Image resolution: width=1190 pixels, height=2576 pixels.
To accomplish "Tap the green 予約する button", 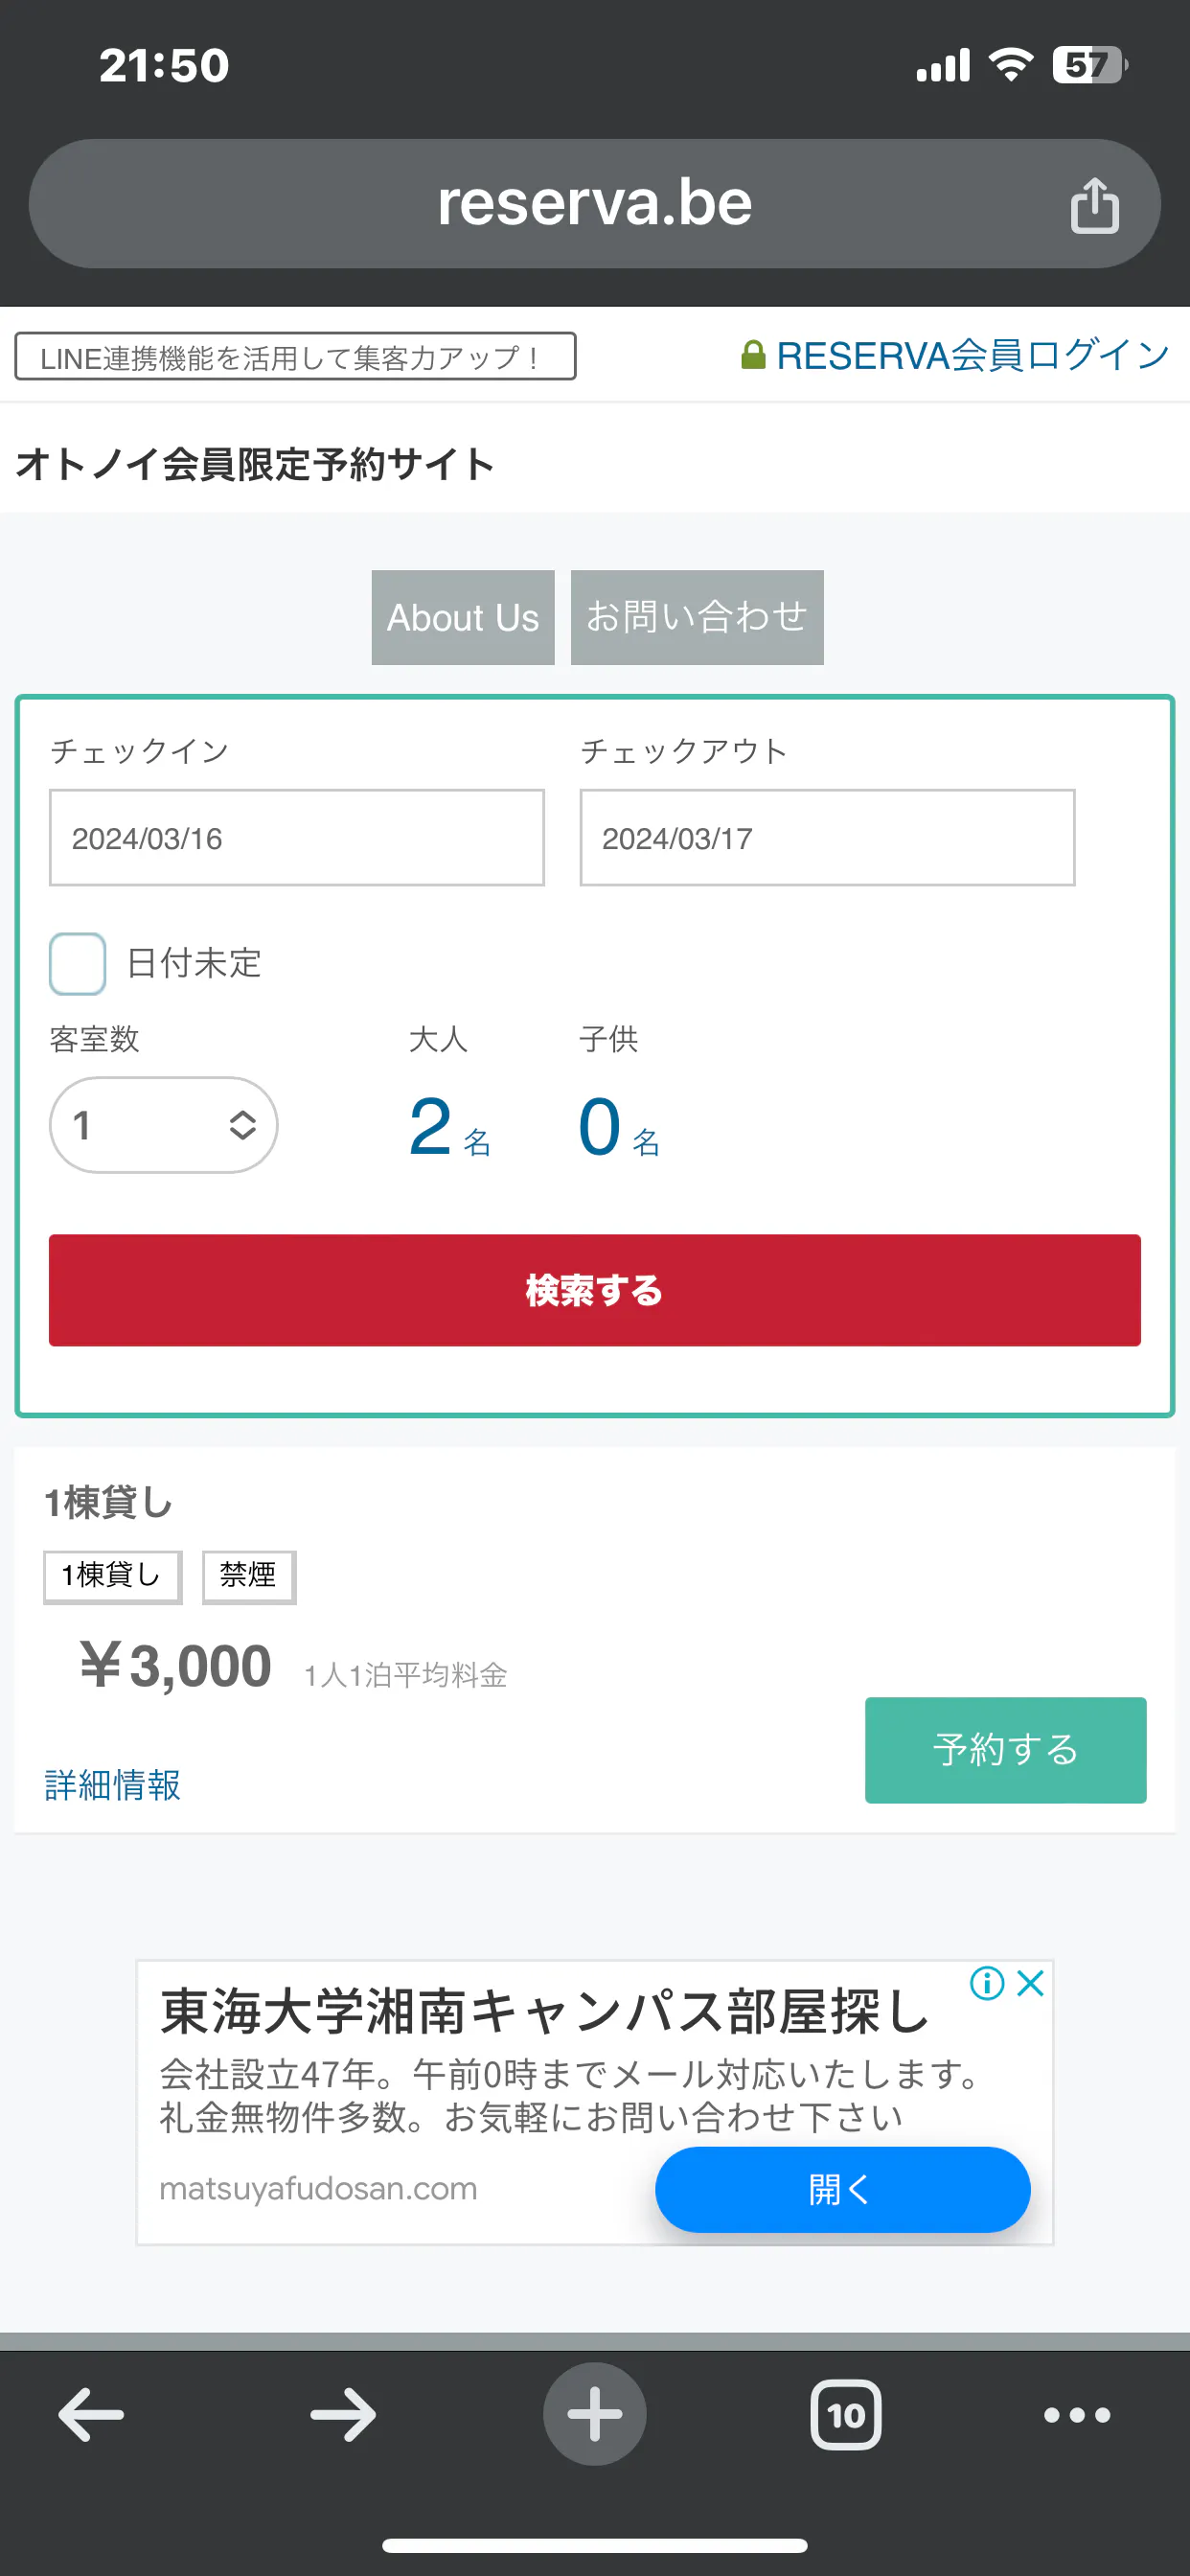I will point(1005,1749).
